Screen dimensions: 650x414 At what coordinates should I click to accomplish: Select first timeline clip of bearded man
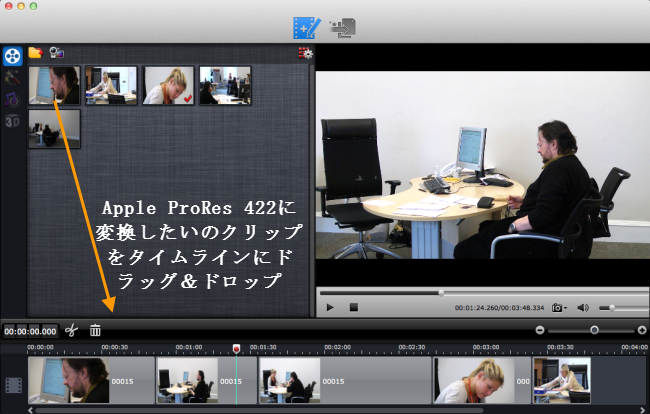coord(91,380)
